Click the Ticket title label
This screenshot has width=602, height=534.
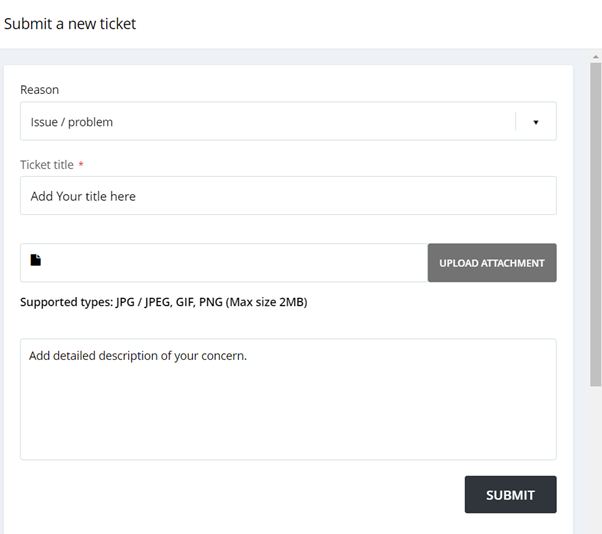tap(47, 165)
